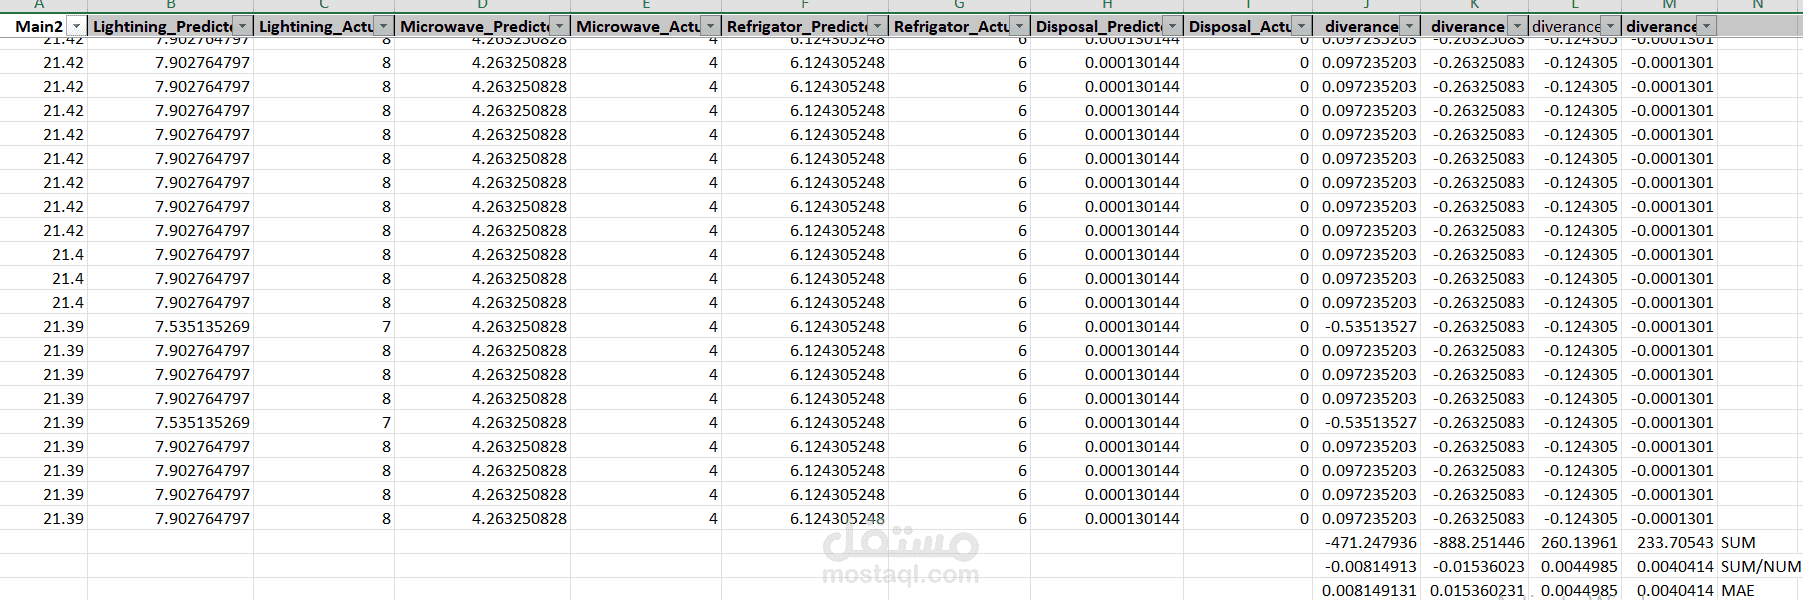Select the Microwave_Predict header cell label
The width and height of the screenshot is (1803, 600).
click(x=474, y=27)
